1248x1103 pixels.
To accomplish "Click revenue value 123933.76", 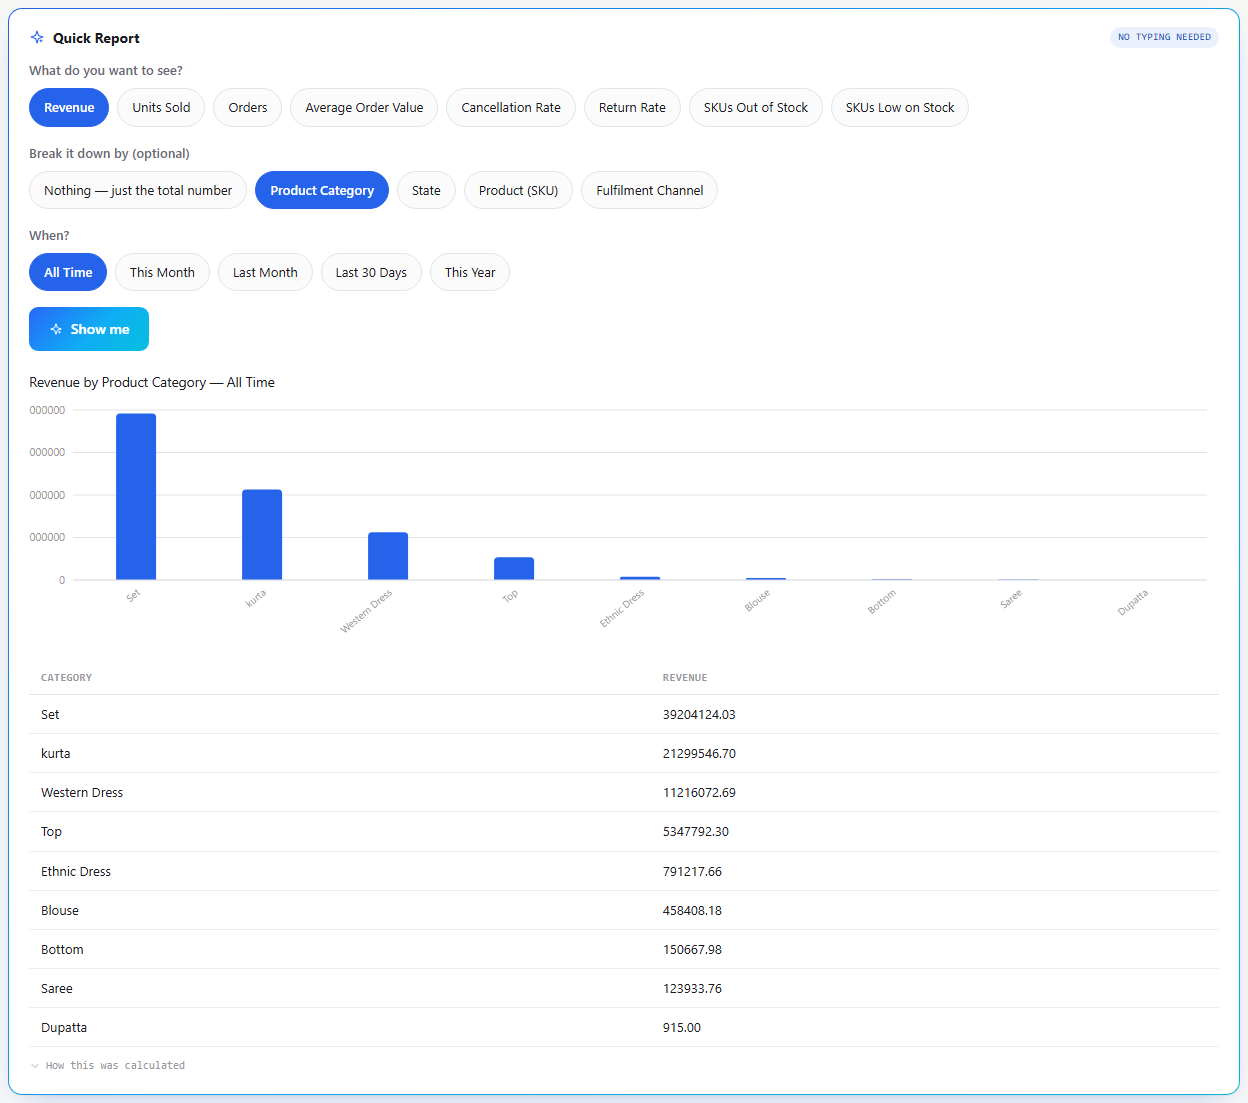I will pyautogui.click(x=692, y=989).
